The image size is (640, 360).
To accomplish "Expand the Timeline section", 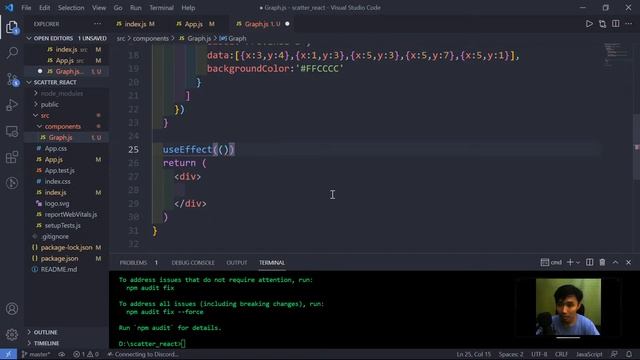I will click(46, 343).
